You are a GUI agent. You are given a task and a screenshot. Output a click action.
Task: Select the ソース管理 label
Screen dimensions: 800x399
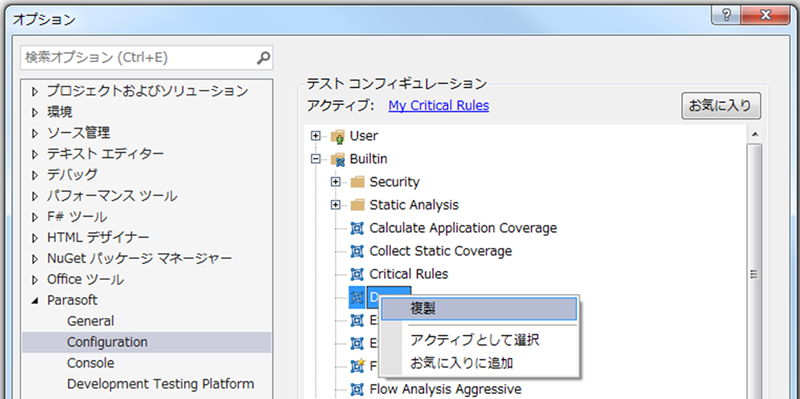(x=79, y=134)
